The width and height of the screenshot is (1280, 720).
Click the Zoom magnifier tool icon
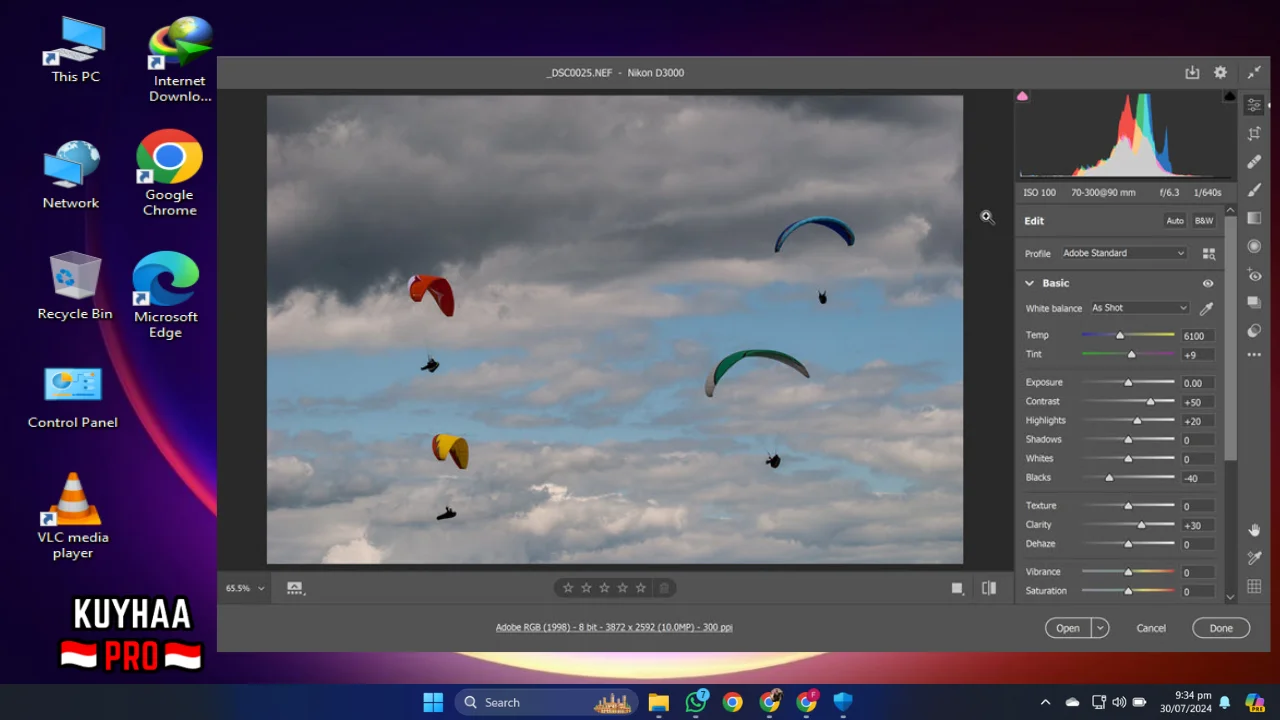[987, 217]
